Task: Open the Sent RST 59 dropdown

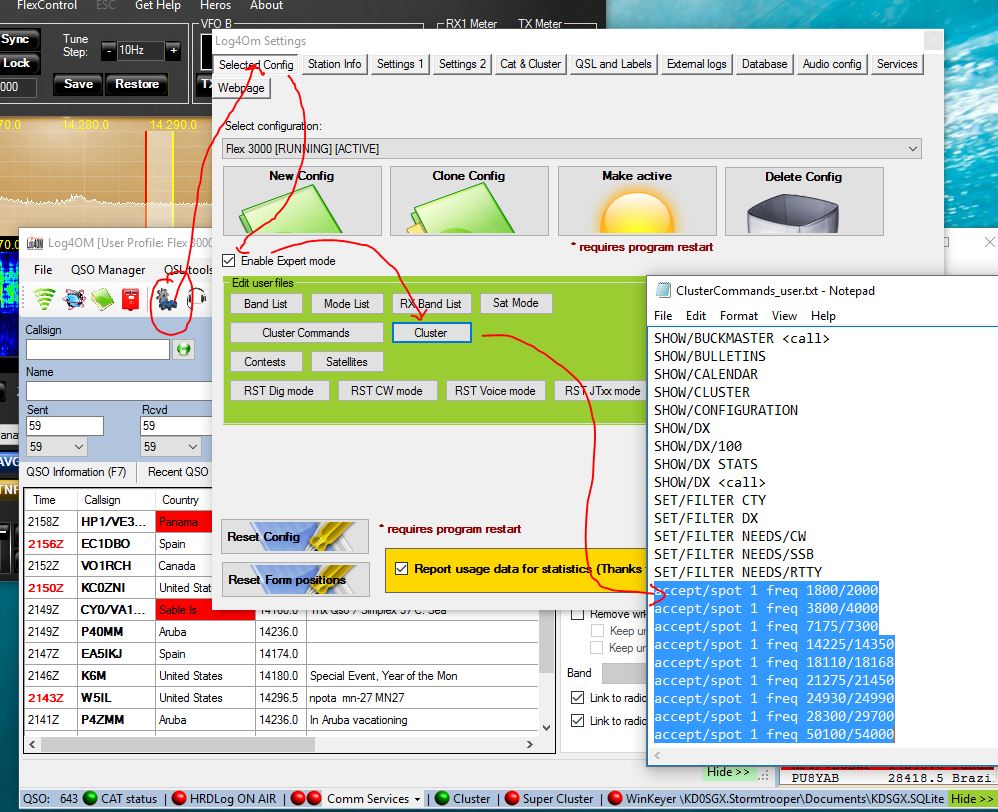Action: click(56, 447)
